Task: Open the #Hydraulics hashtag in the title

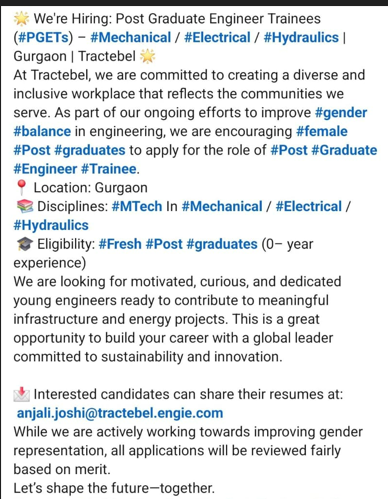Action: click(301, 38)
